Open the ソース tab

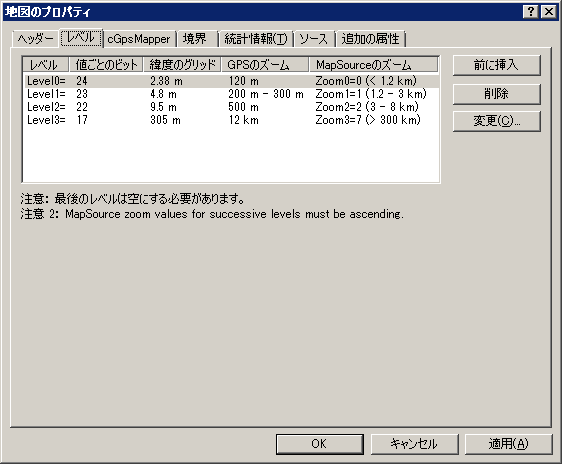coord(313,39)
